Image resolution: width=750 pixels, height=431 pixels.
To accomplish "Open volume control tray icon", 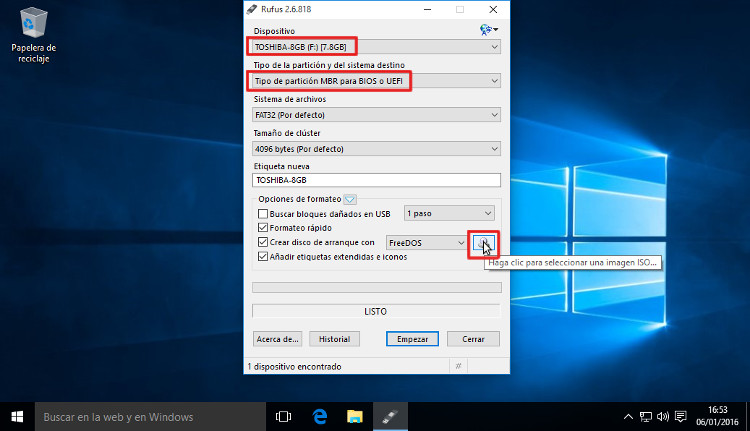I will pyautogui.click(x=663, y=417).
